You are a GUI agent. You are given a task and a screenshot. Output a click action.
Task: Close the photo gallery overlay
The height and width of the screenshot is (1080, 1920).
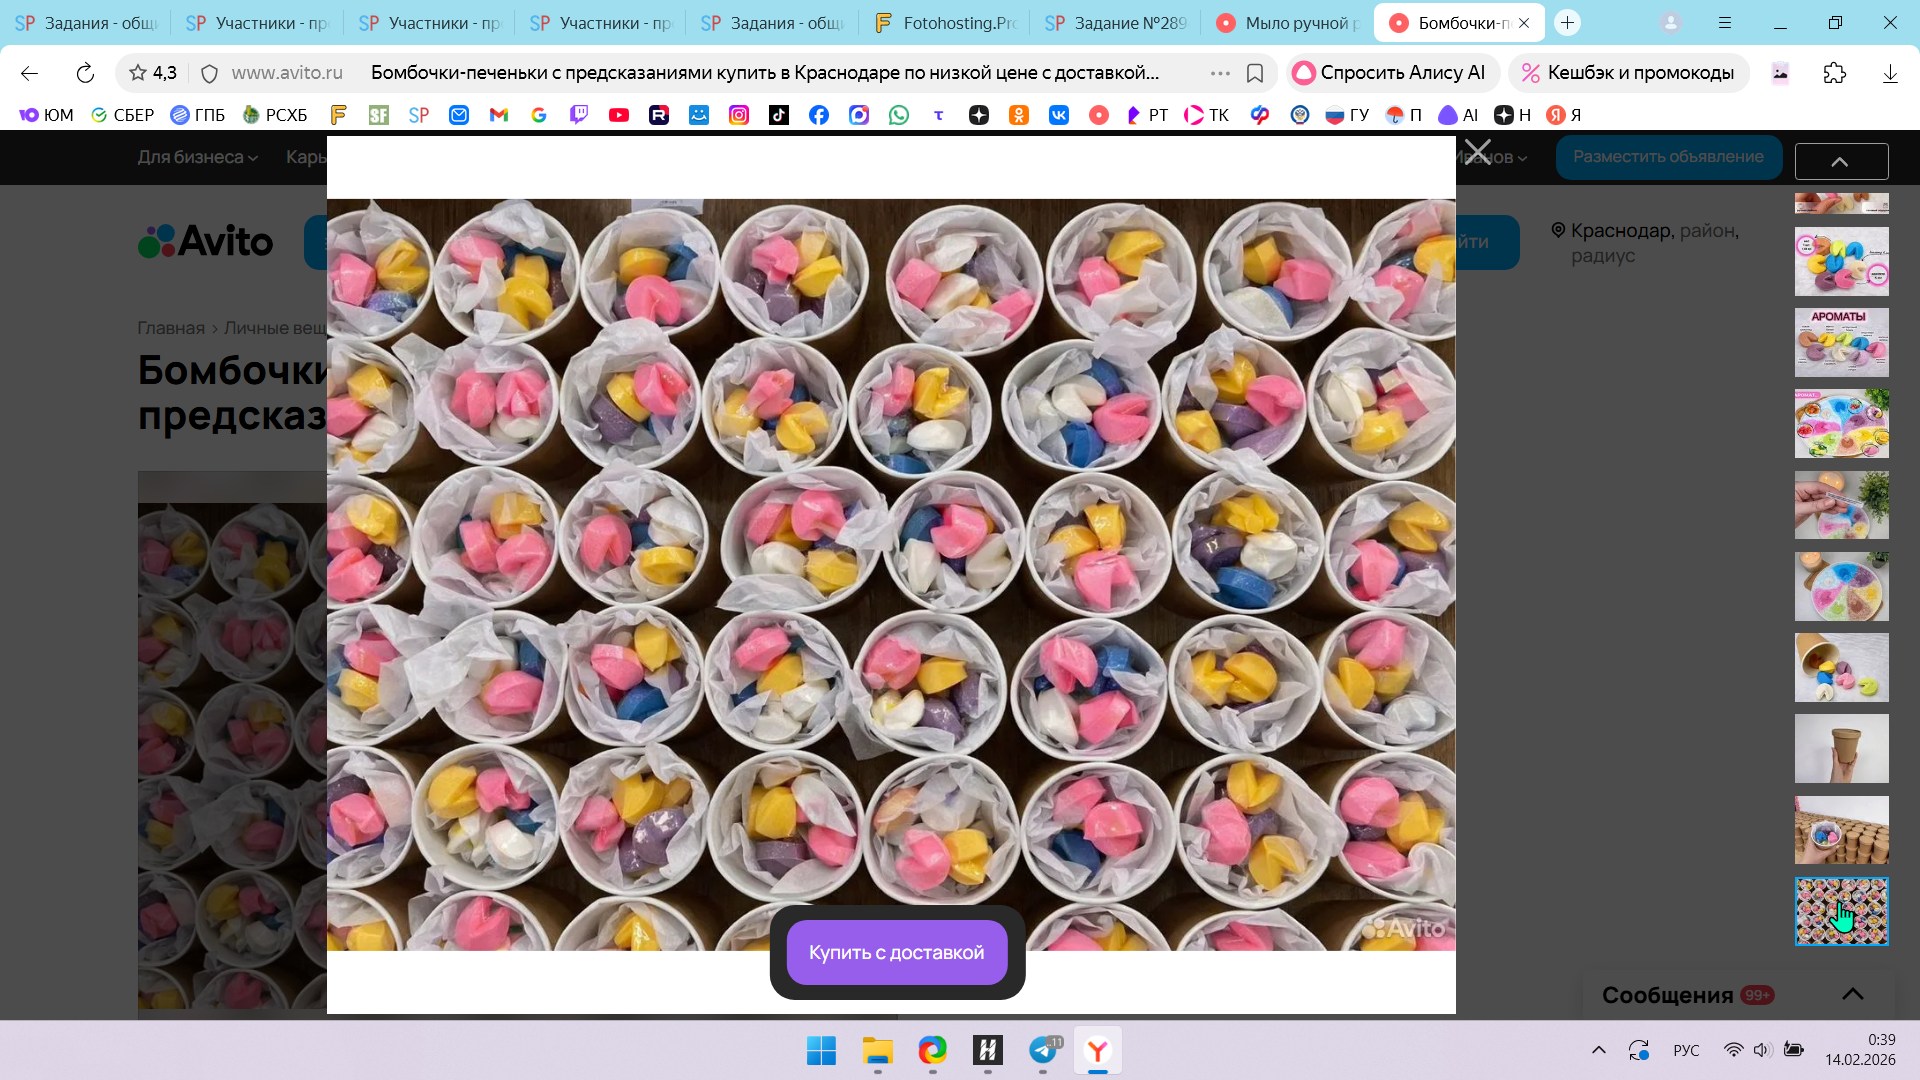tap(1477, 153)
